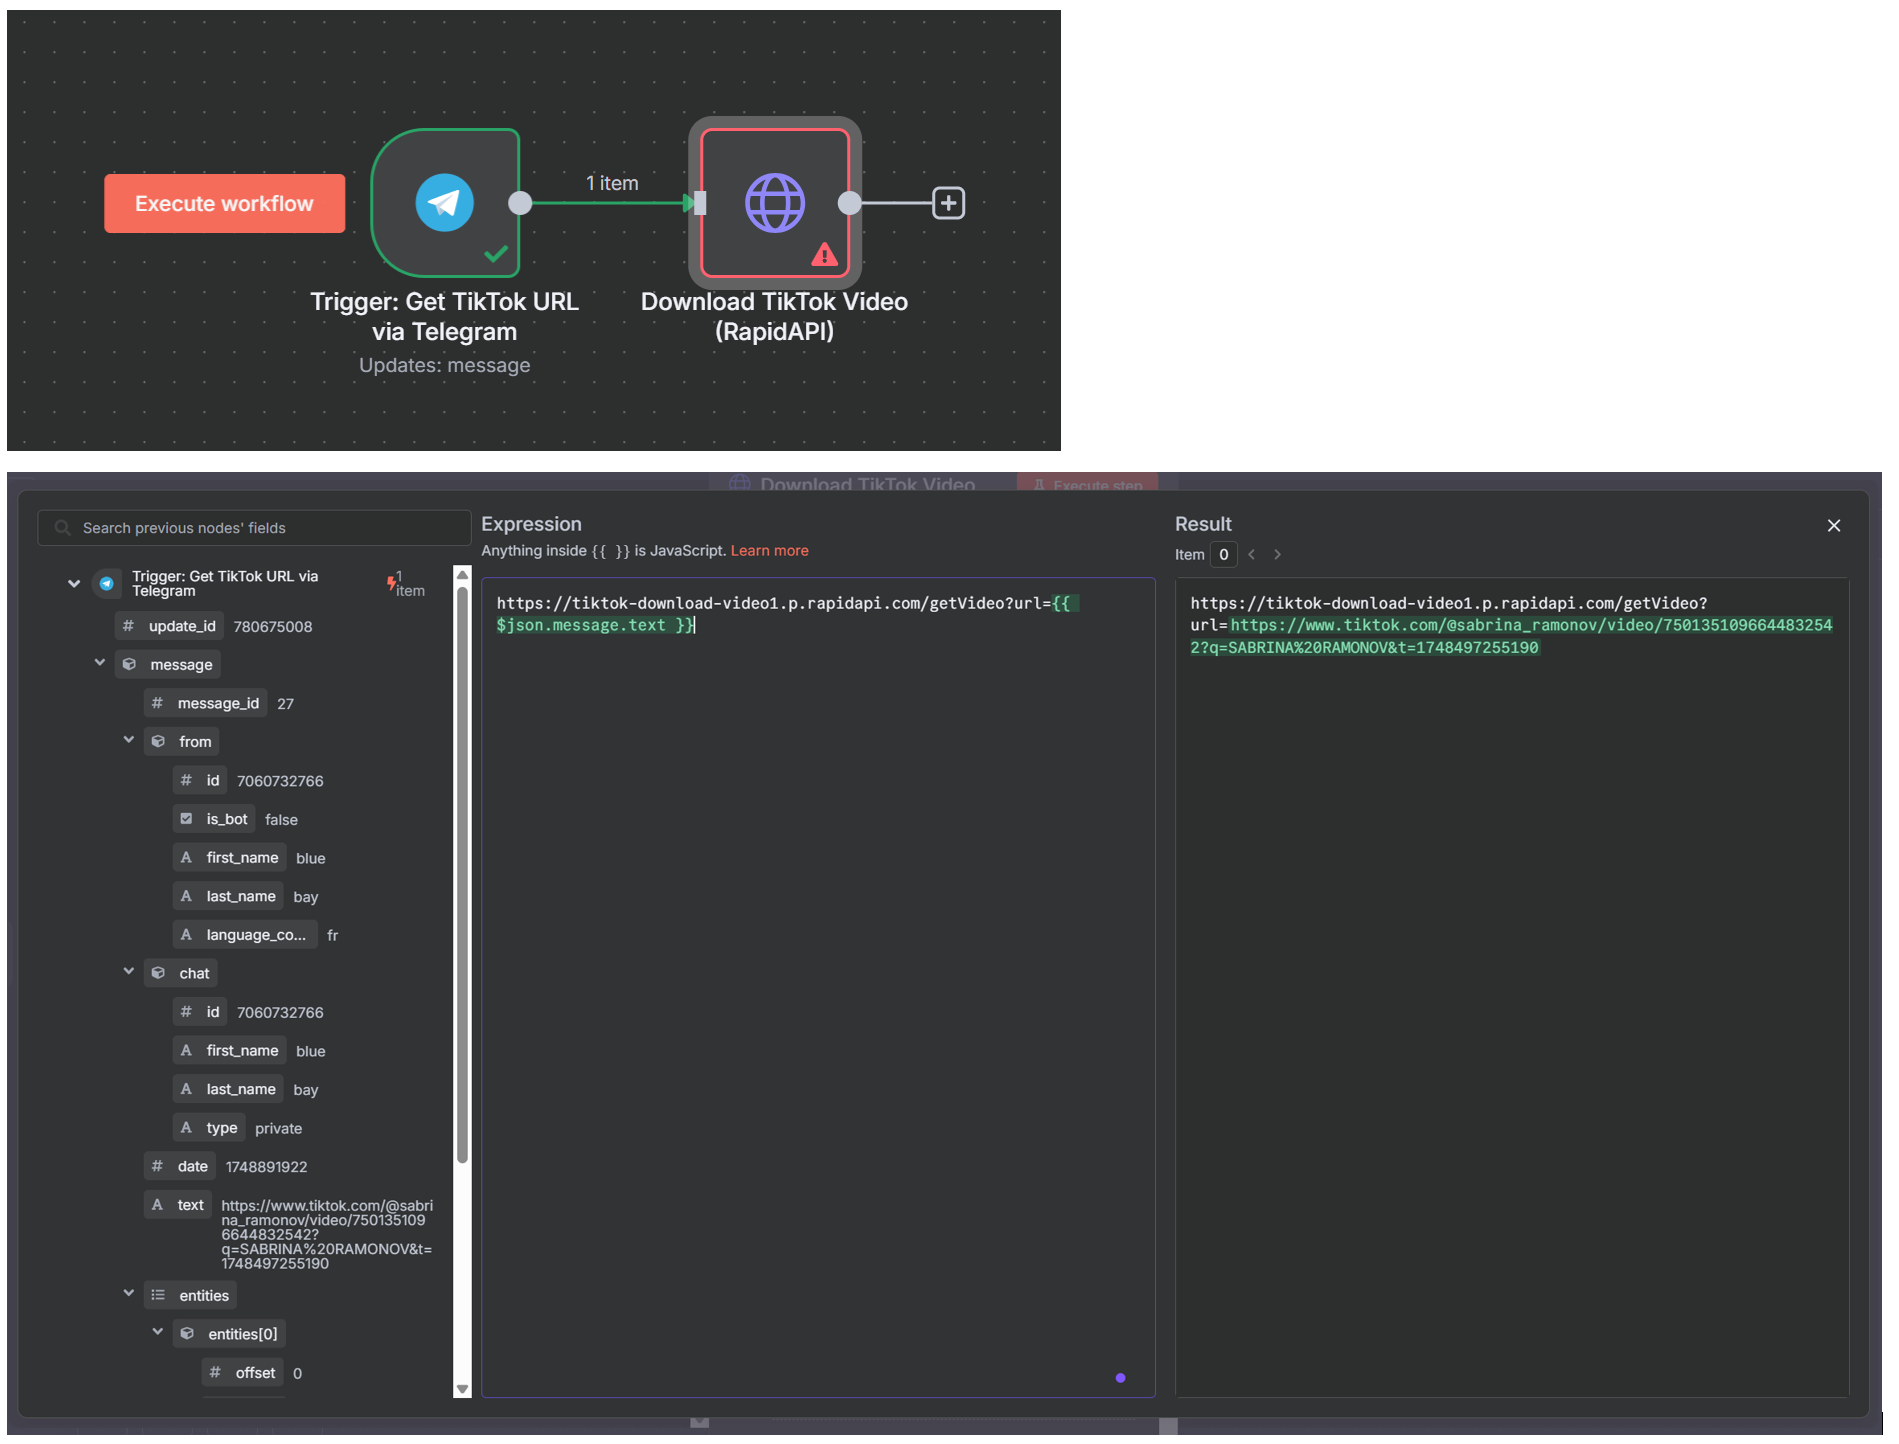
Task: Click the fields panel scrollbar up arrow
Action: pyautogui.click(x=462, y=574)
